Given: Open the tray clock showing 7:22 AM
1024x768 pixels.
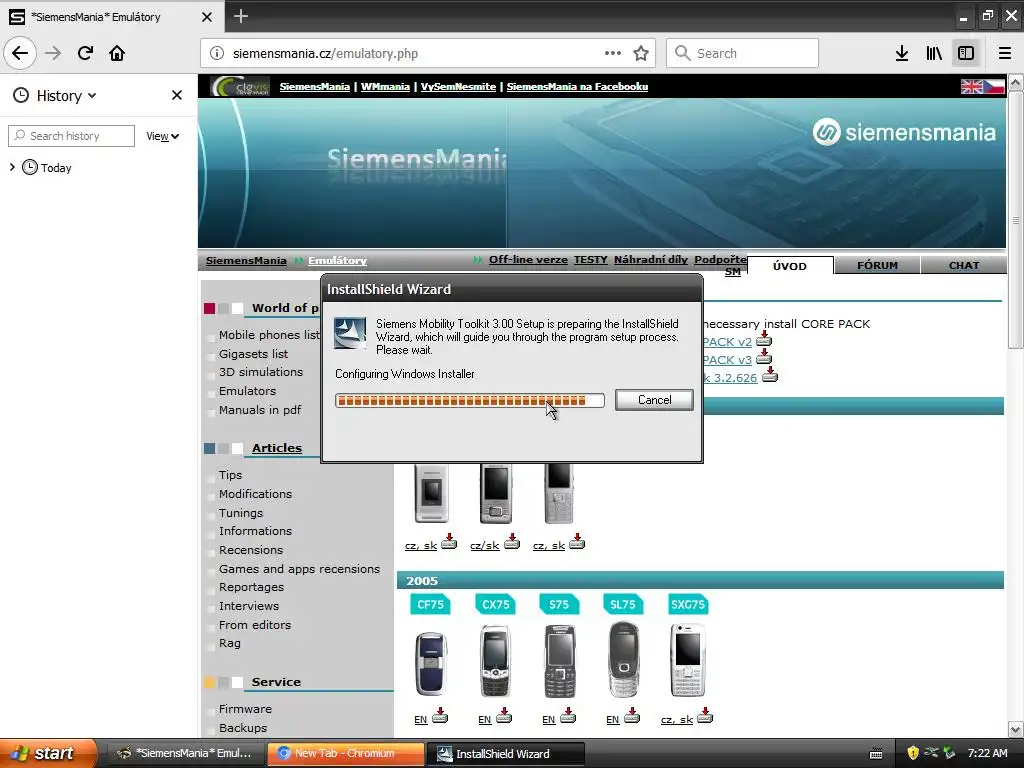Looking at the screenshot, I should (x=987, y=753).
